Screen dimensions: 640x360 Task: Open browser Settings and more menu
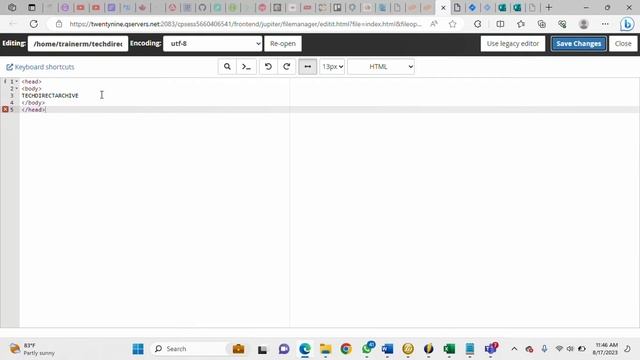coord(605,24)
